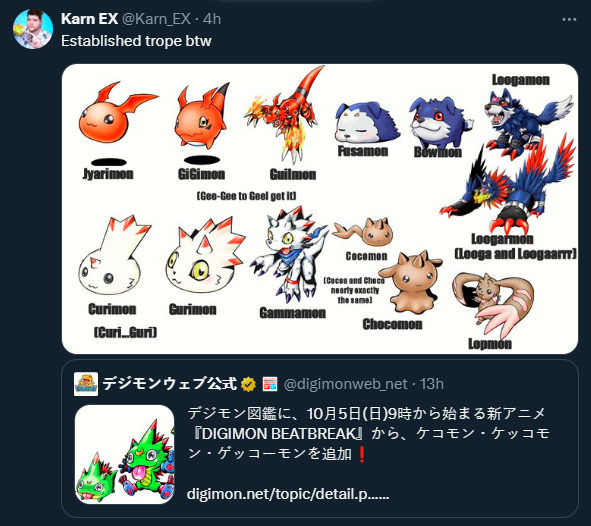Open the tweet's three-dot more menu
This screenshot has width=591, height=526.
(569, 20)
